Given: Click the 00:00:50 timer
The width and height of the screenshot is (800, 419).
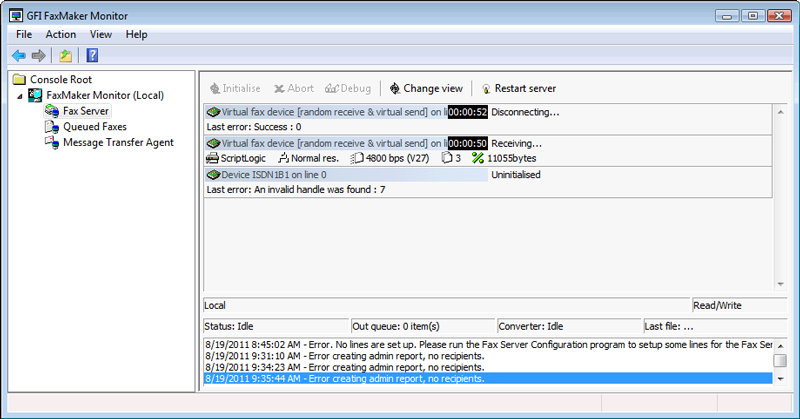Looking at the screenshot, I should tap(467, 143).
